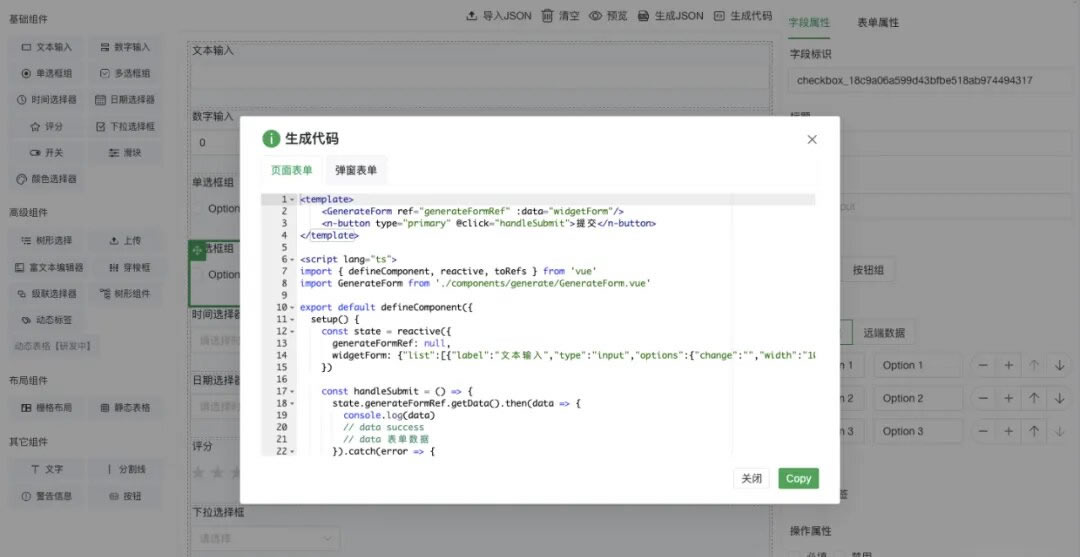The image size is (1080, 557).
Task: Fold the handleSubmit function at line 17
Action: pos(293,391)
